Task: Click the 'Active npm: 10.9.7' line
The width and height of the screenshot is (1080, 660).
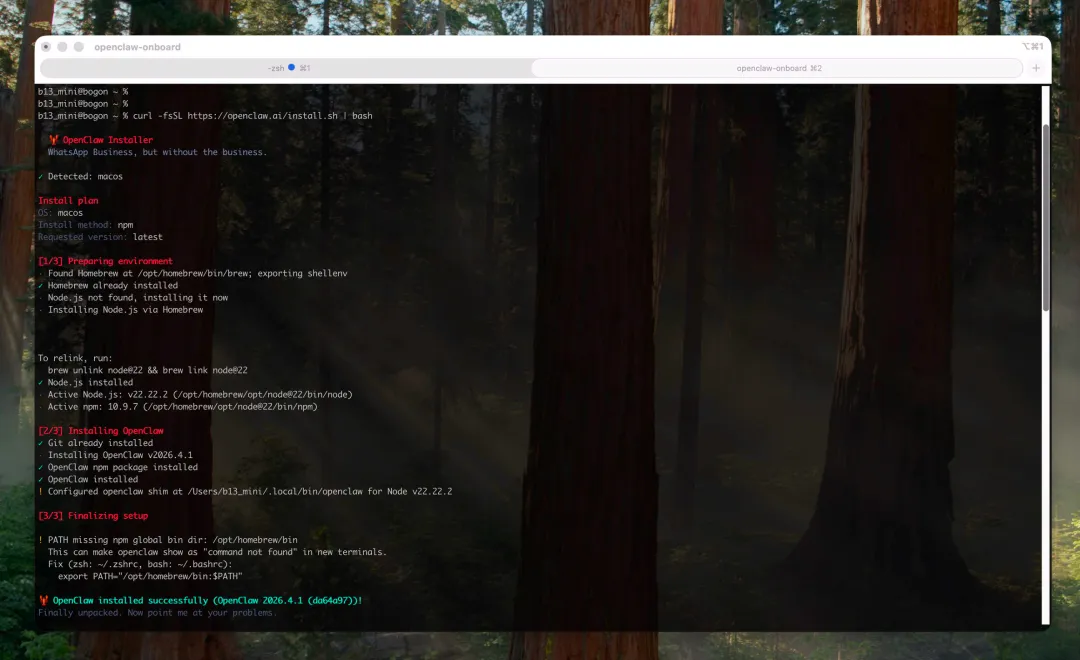Action: 178,406
